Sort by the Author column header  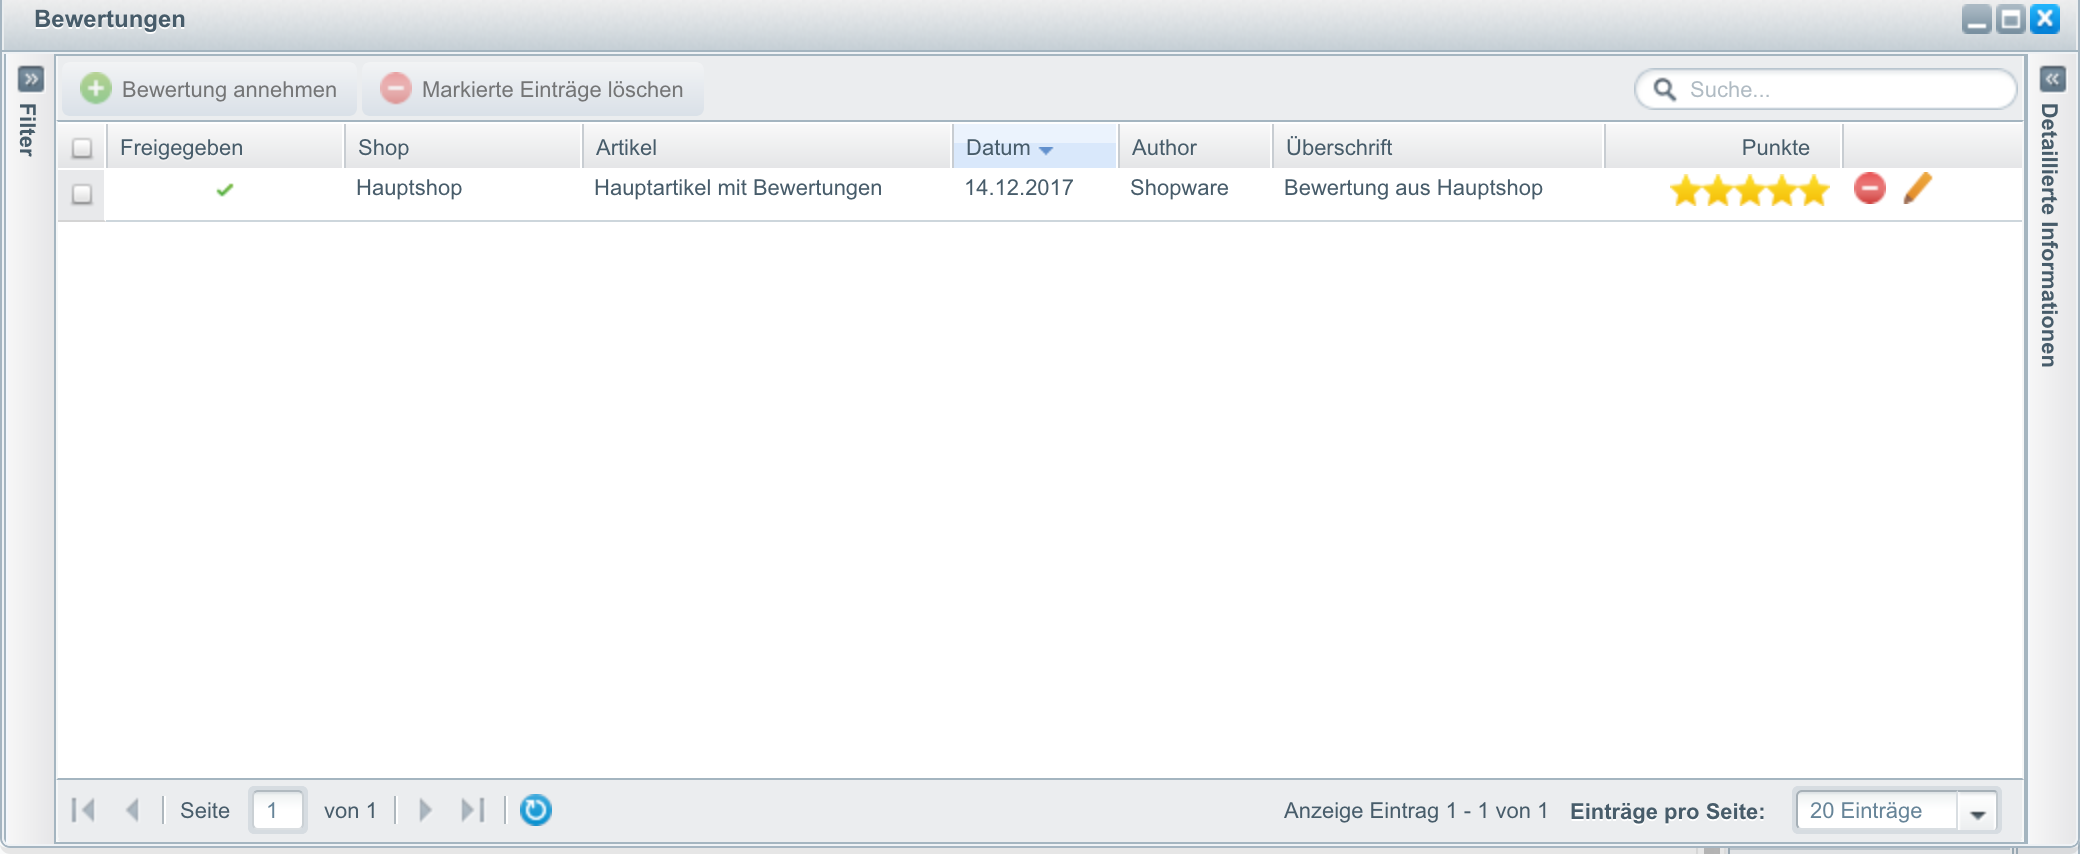click(x=1195, y=147)
